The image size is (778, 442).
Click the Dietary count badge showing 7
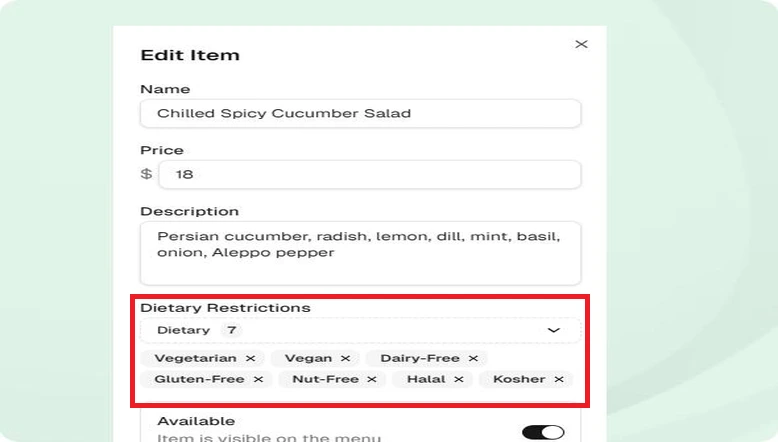pos(231,330)
